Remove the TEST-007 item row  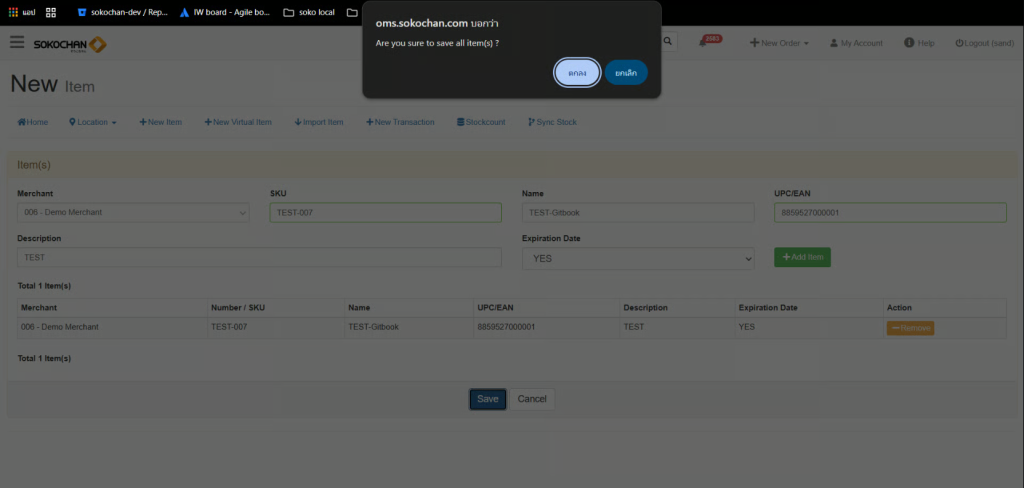click(909, 328)
